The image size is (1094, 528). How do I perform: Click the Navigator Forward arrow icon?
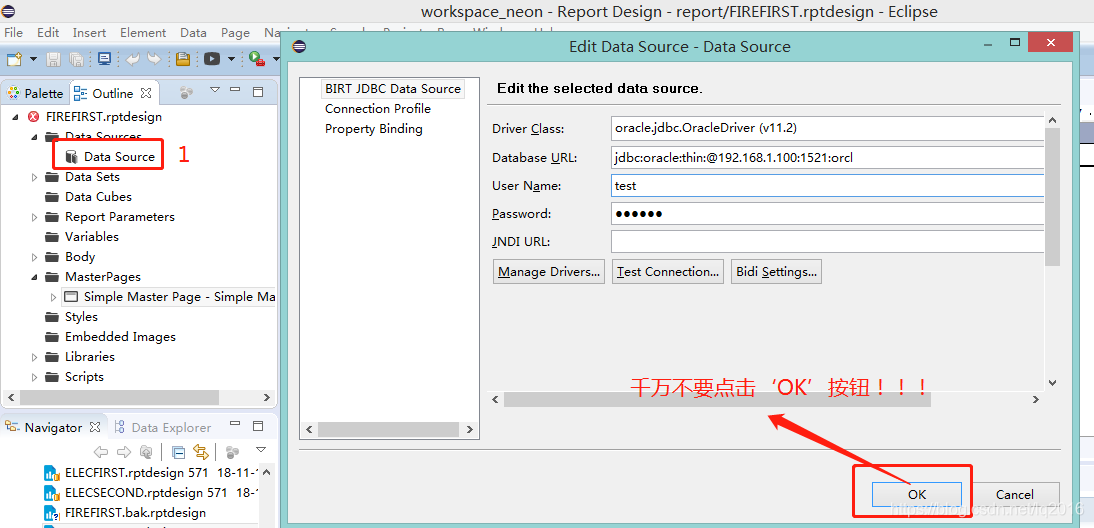[x=123, y=452]
